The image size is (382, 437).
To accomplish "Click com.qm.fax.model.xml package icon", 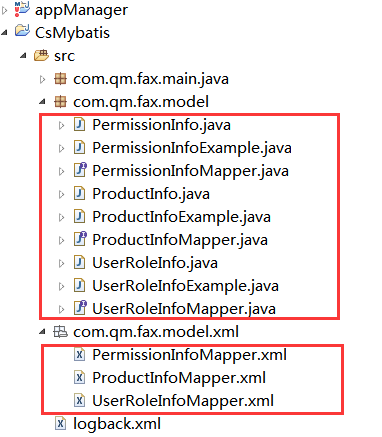I will (x=60, y=332).
